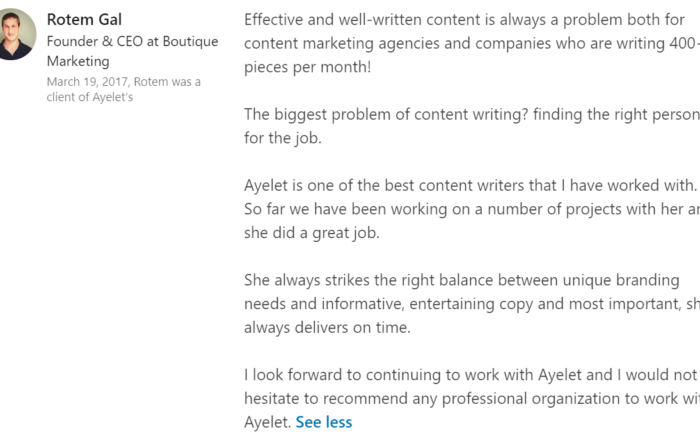This screenshot has height=441, width=700.
Task: Click the text "always delivers on time."
Action: pyautogui.click(x=327, y=328)
